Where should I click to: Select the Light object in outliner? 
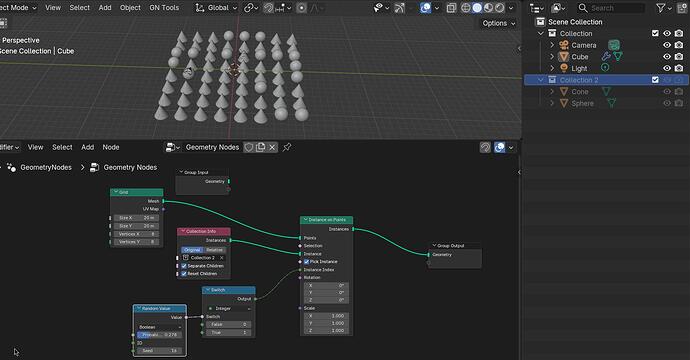coord(579,68)
